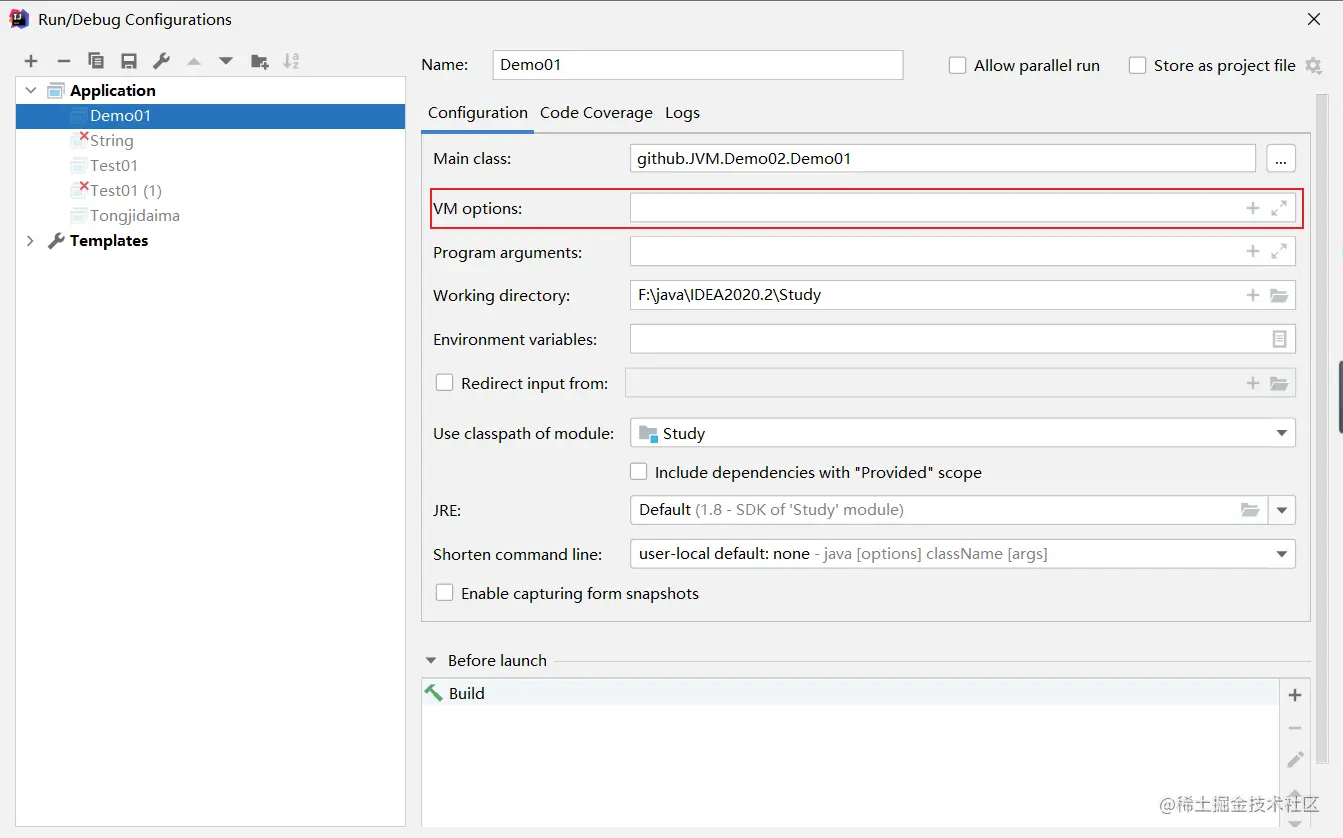This screenshot has height=838, width=1343.
Task: Create new folder in configurations toolbar
Action: click(259, 62)
